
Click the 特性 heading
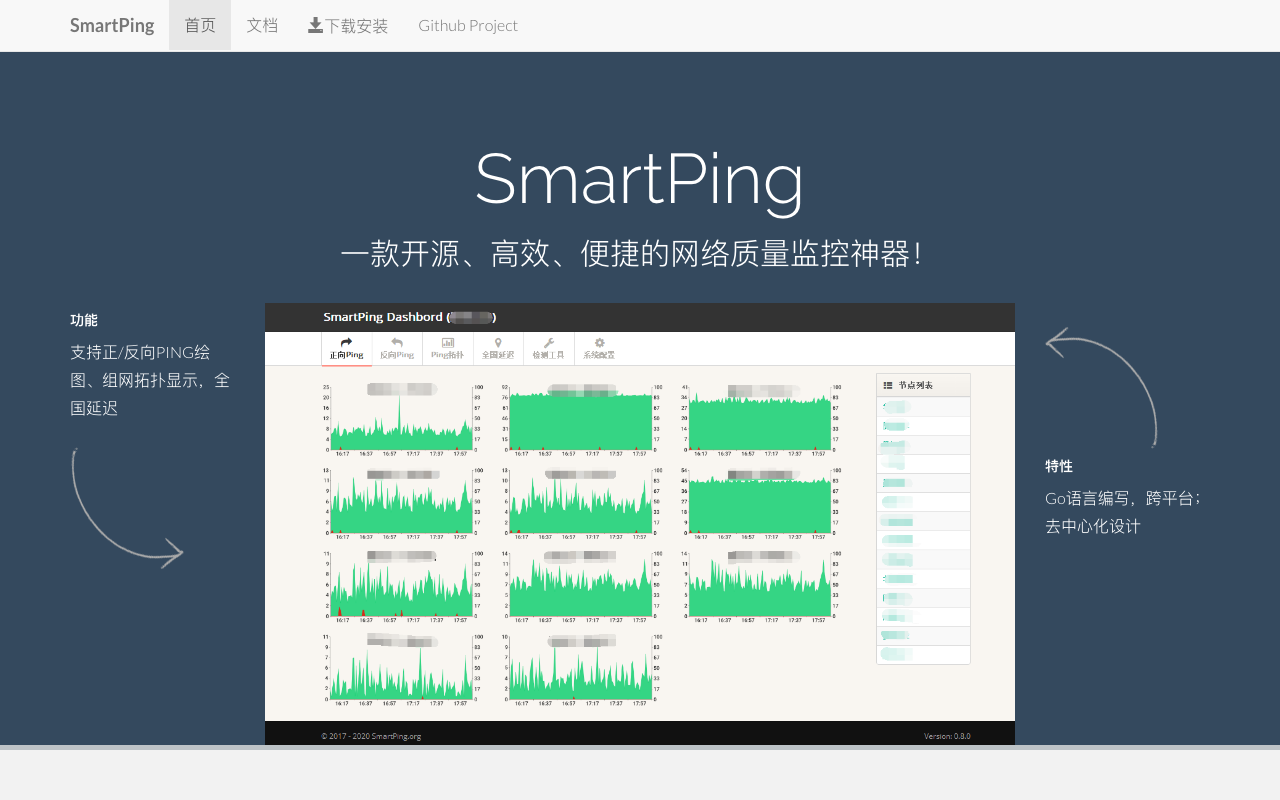1059,466
